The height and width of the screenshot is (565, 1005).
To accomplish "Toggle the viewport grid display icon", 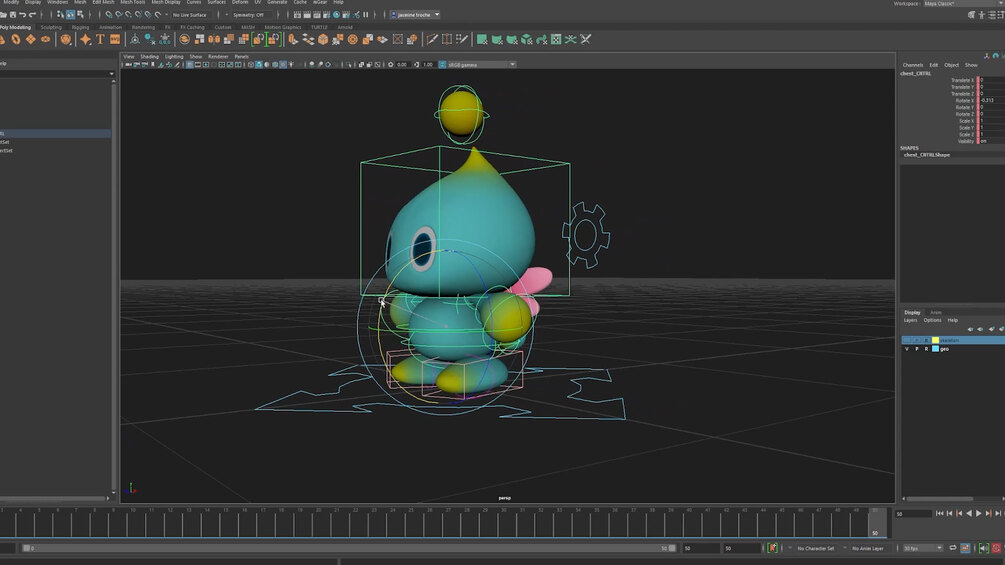I will coord(189,65).
